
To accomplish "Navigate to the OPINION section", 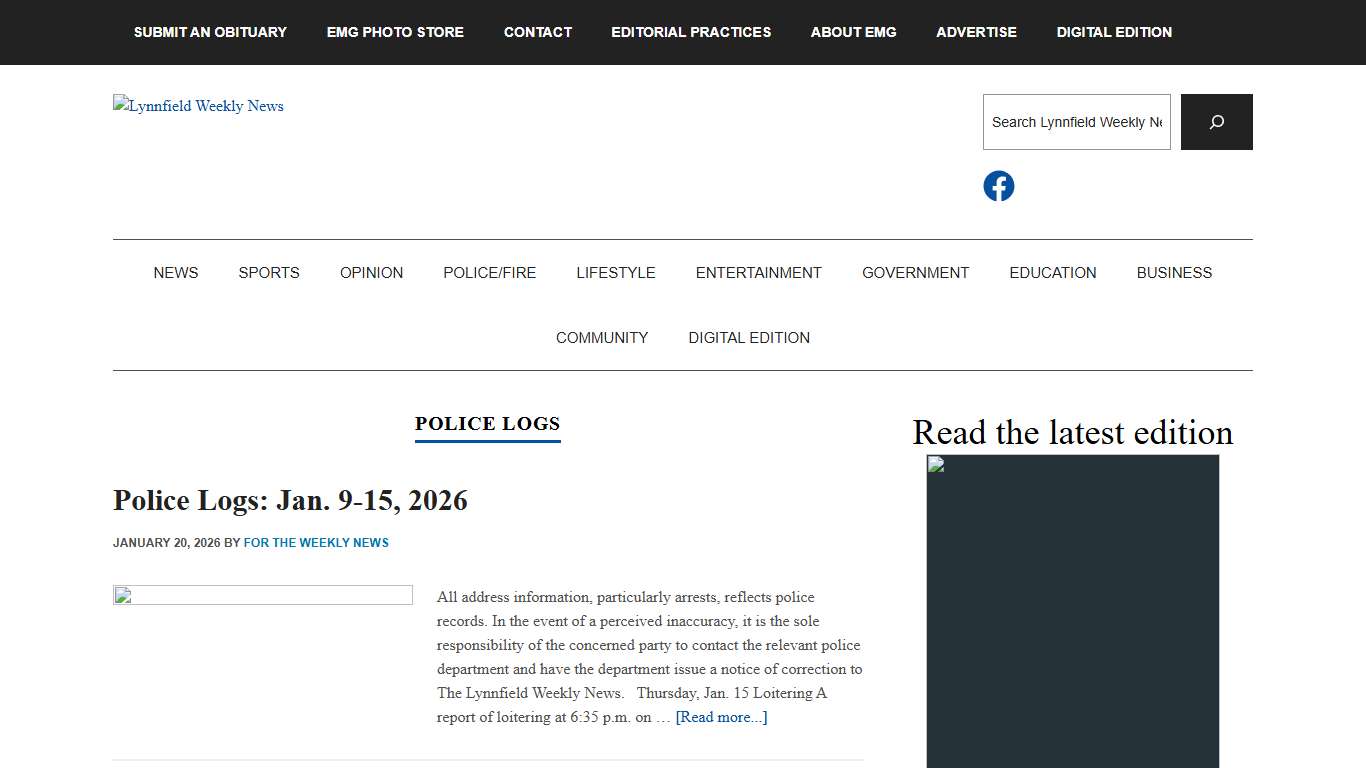I will [371, 272].
